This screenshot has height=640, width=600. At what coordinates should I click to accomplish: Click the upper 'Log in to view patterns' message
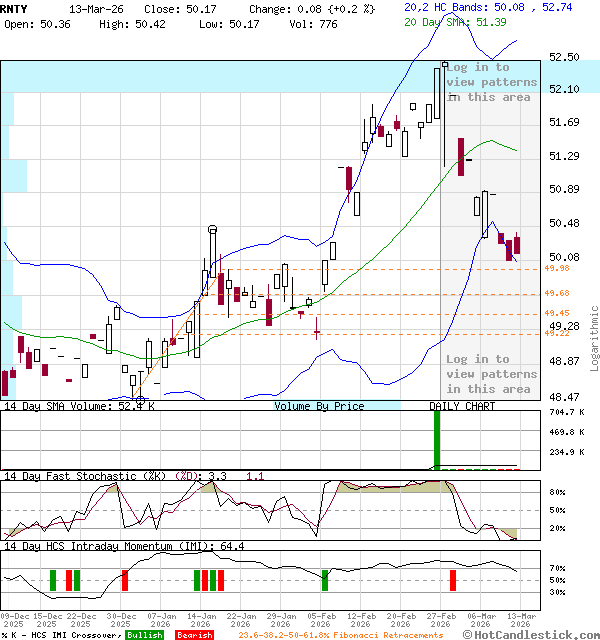pos(490,82)
